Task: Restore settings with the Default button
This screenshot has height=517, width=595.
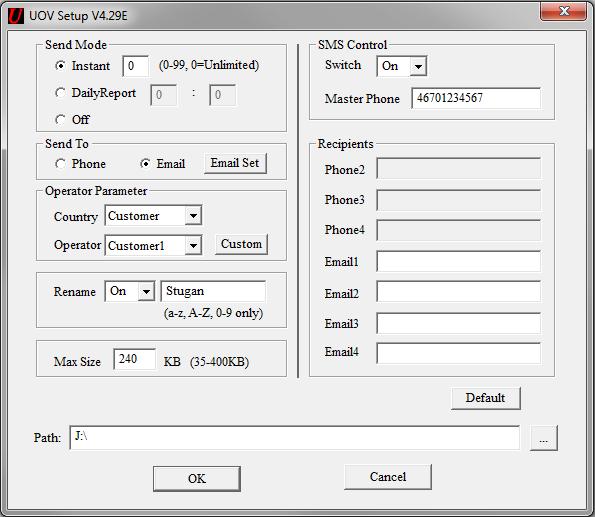Action: coord(486,398)
